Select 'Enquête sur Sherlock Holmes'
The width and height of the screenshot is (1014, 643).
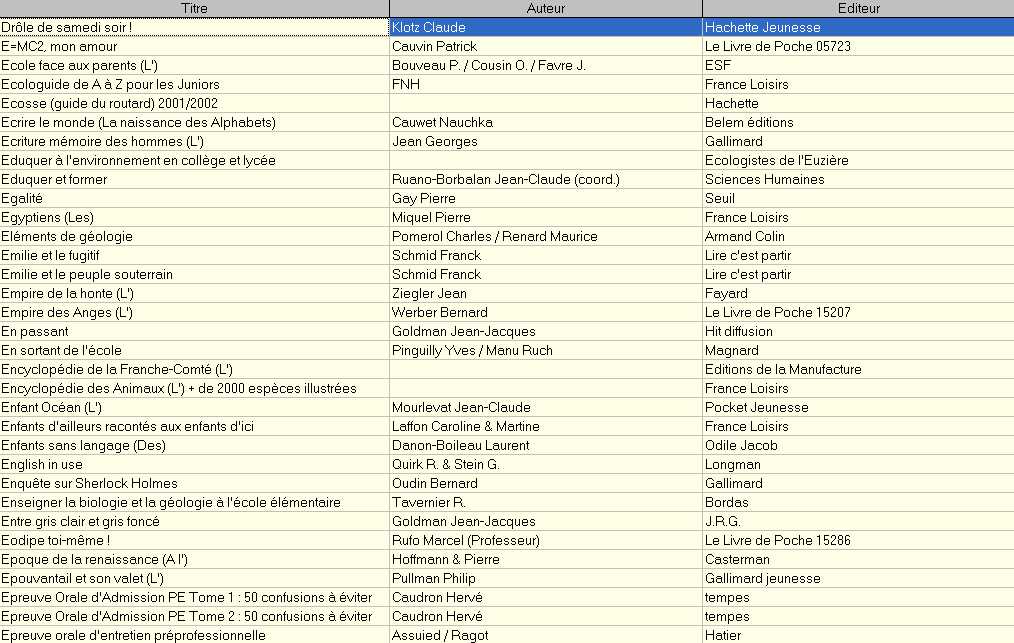(x=89, y=483)
